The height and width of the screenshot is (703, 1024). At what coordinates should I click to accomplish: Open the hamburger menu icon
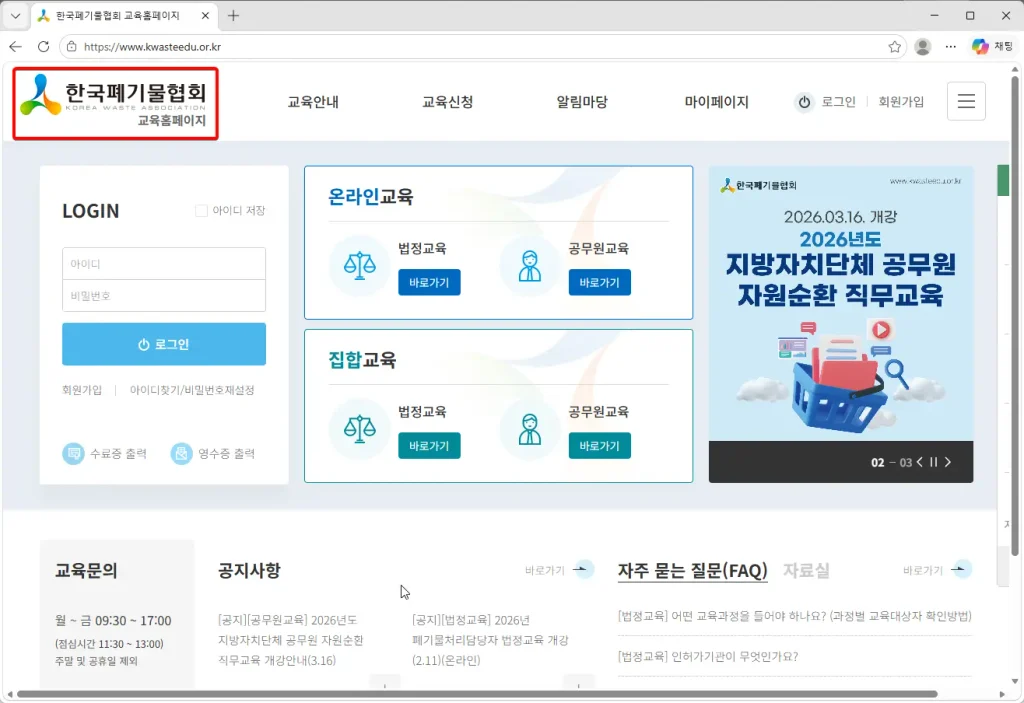[966, 101]
